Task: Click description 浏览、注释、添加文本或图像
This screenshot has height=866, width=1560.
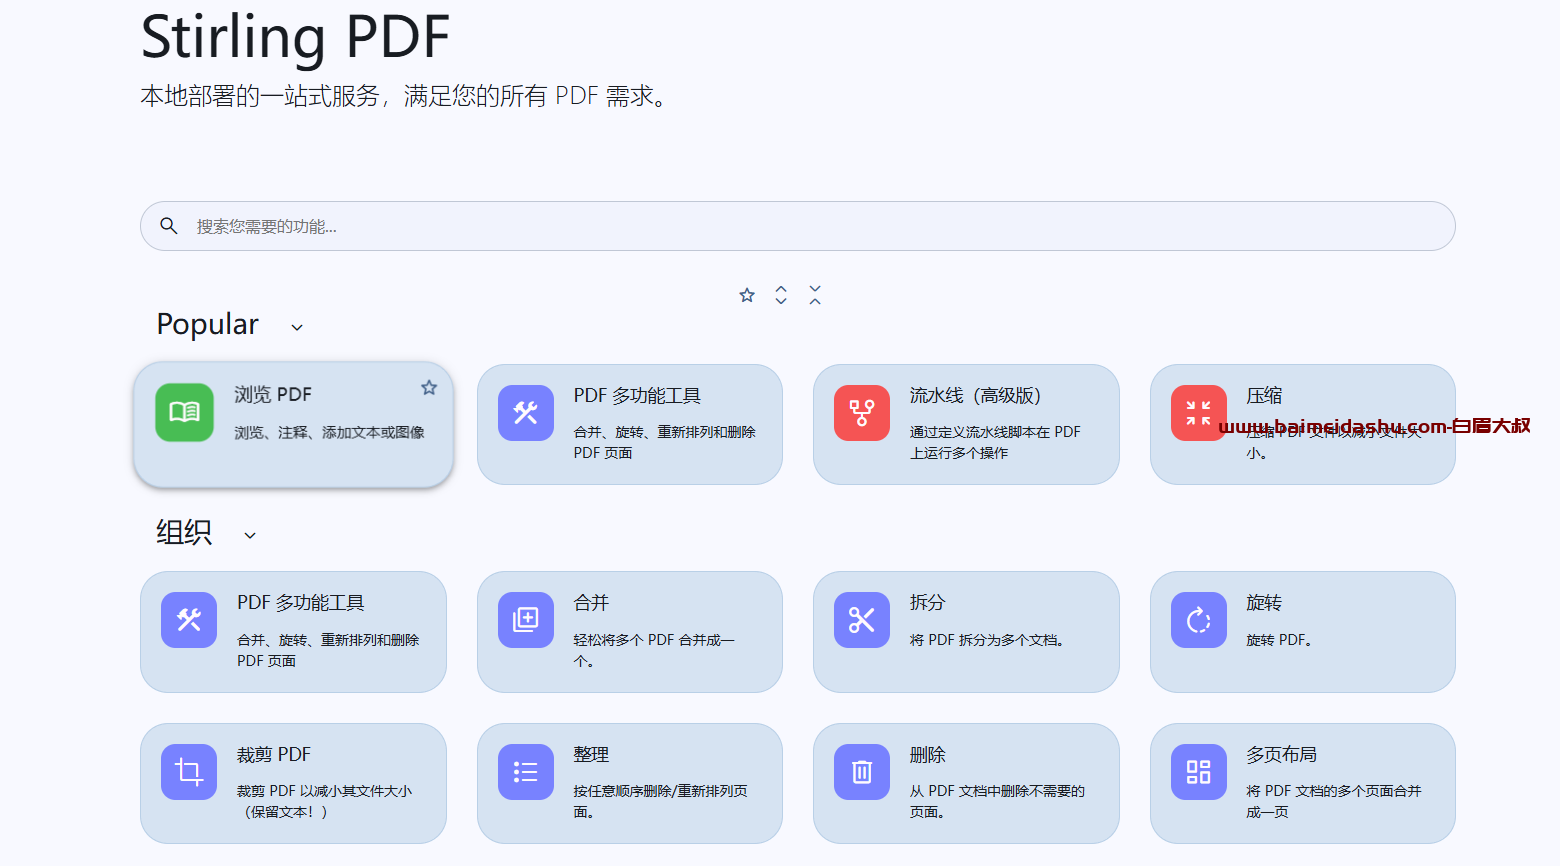Action: [330, 432]
